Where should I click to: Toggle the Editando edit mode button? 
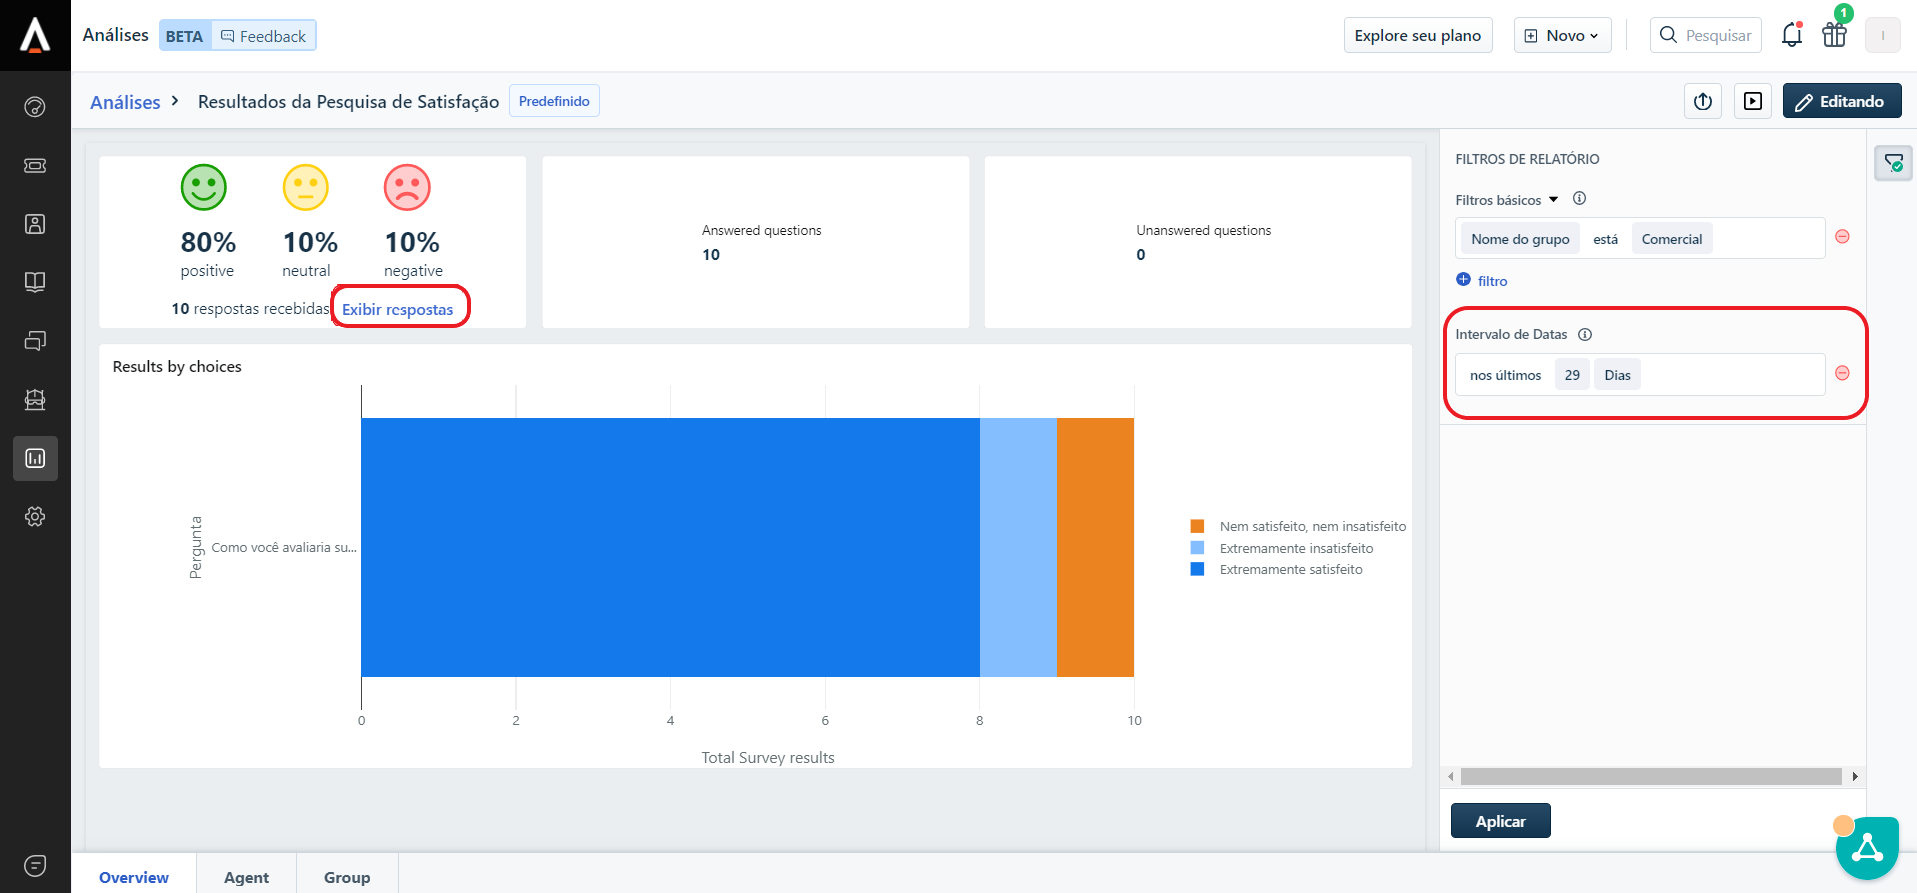tap(1841, 101)
